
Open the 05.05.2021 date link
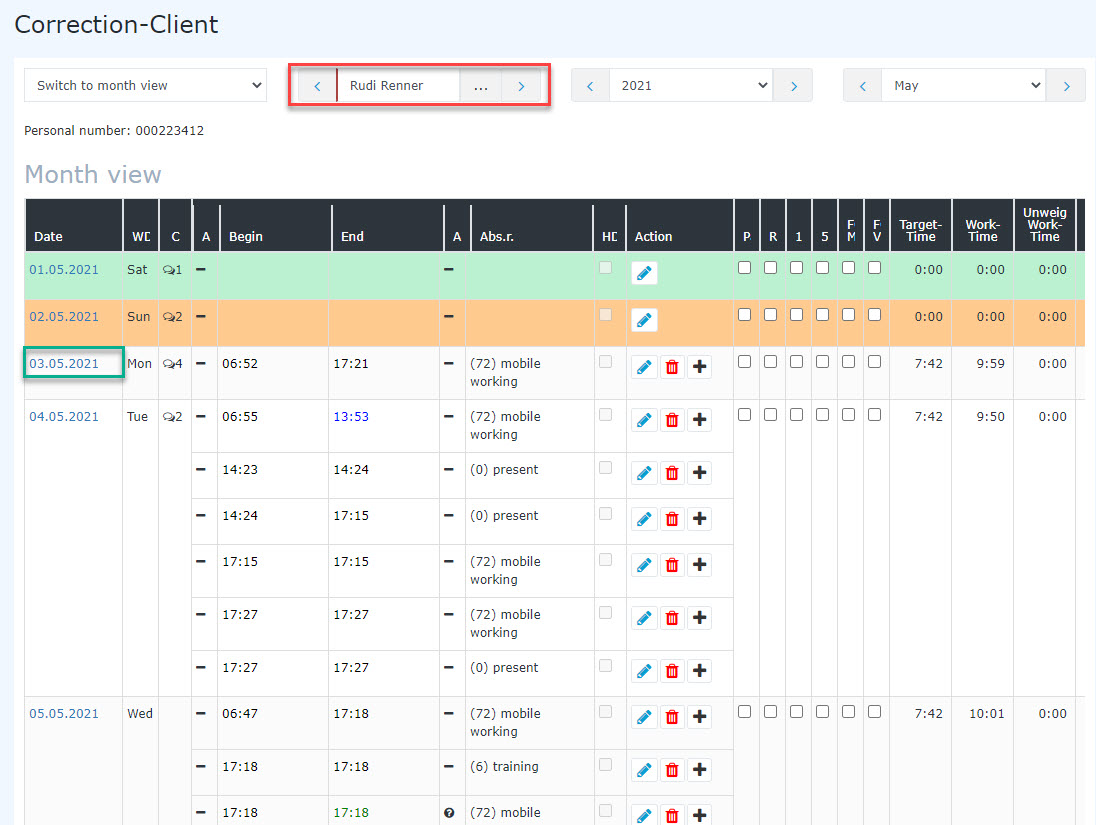[64, 714]
